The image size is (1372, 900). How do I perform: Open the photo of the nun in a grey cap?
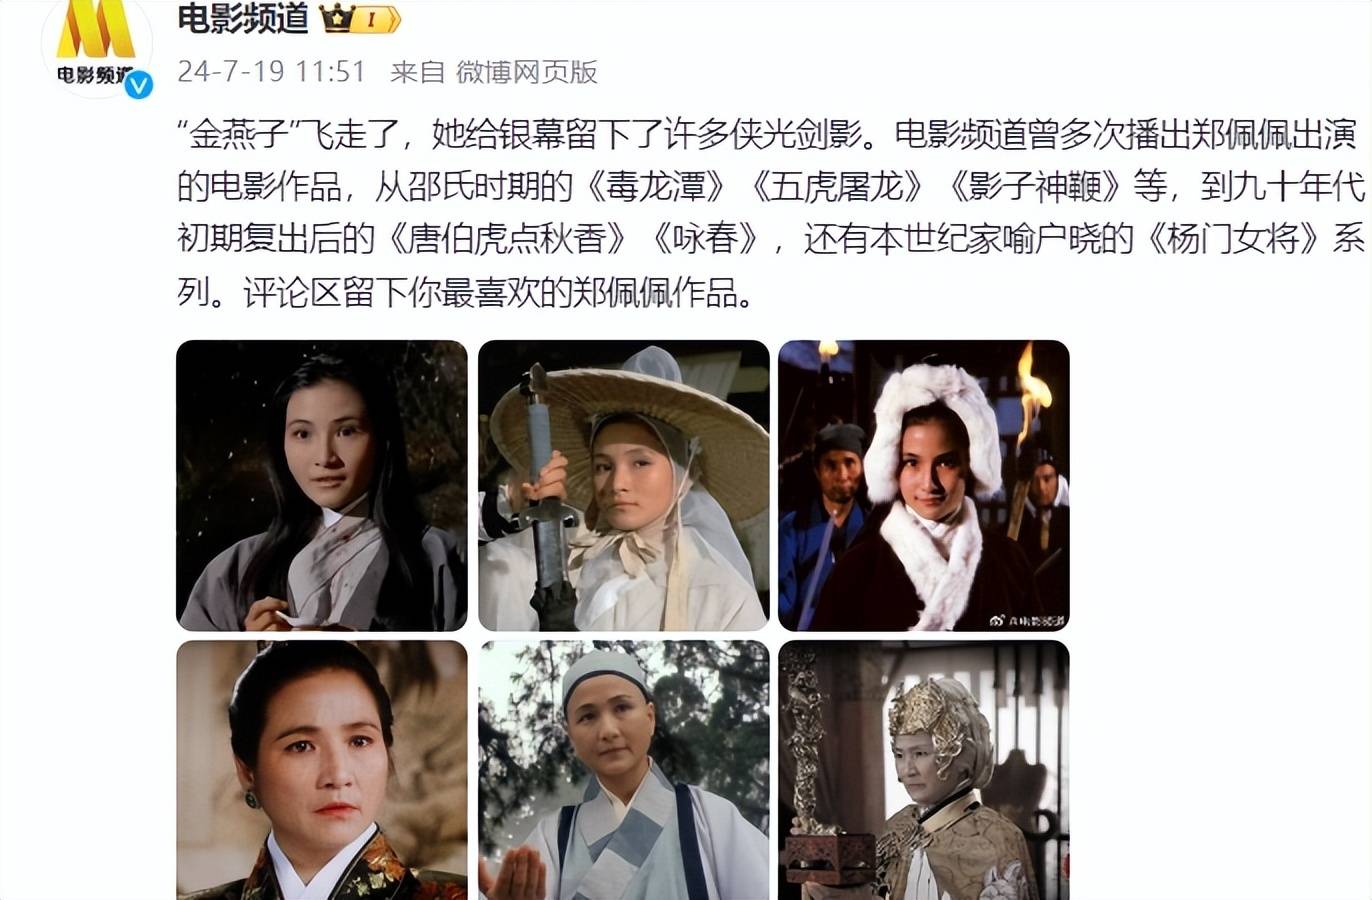click(623, 770)
